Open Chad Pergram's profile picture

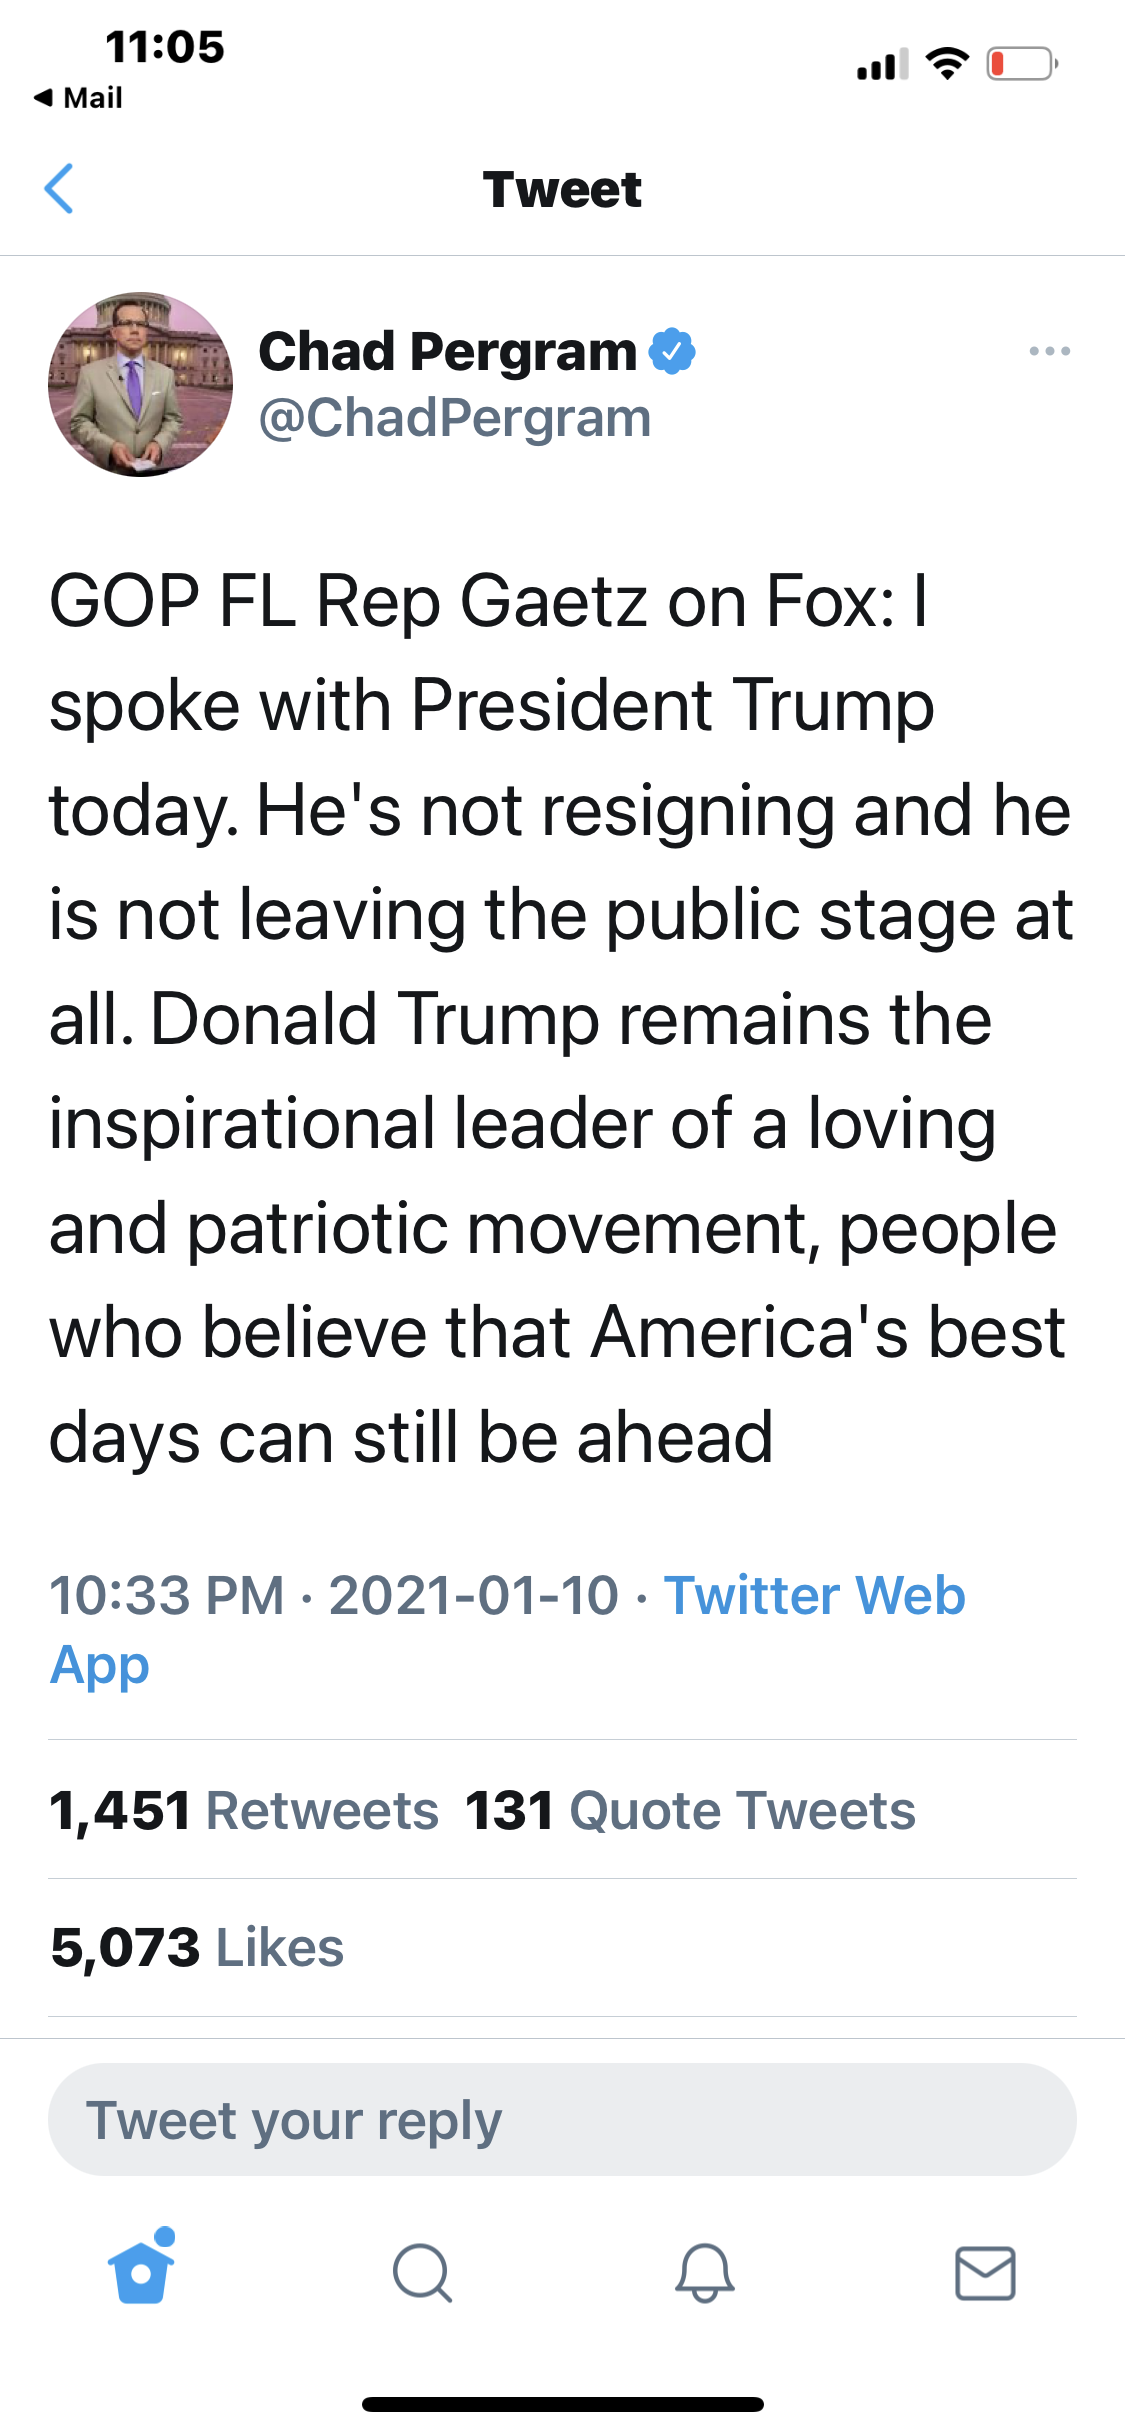pyautogui.click(x=141, y=384)
